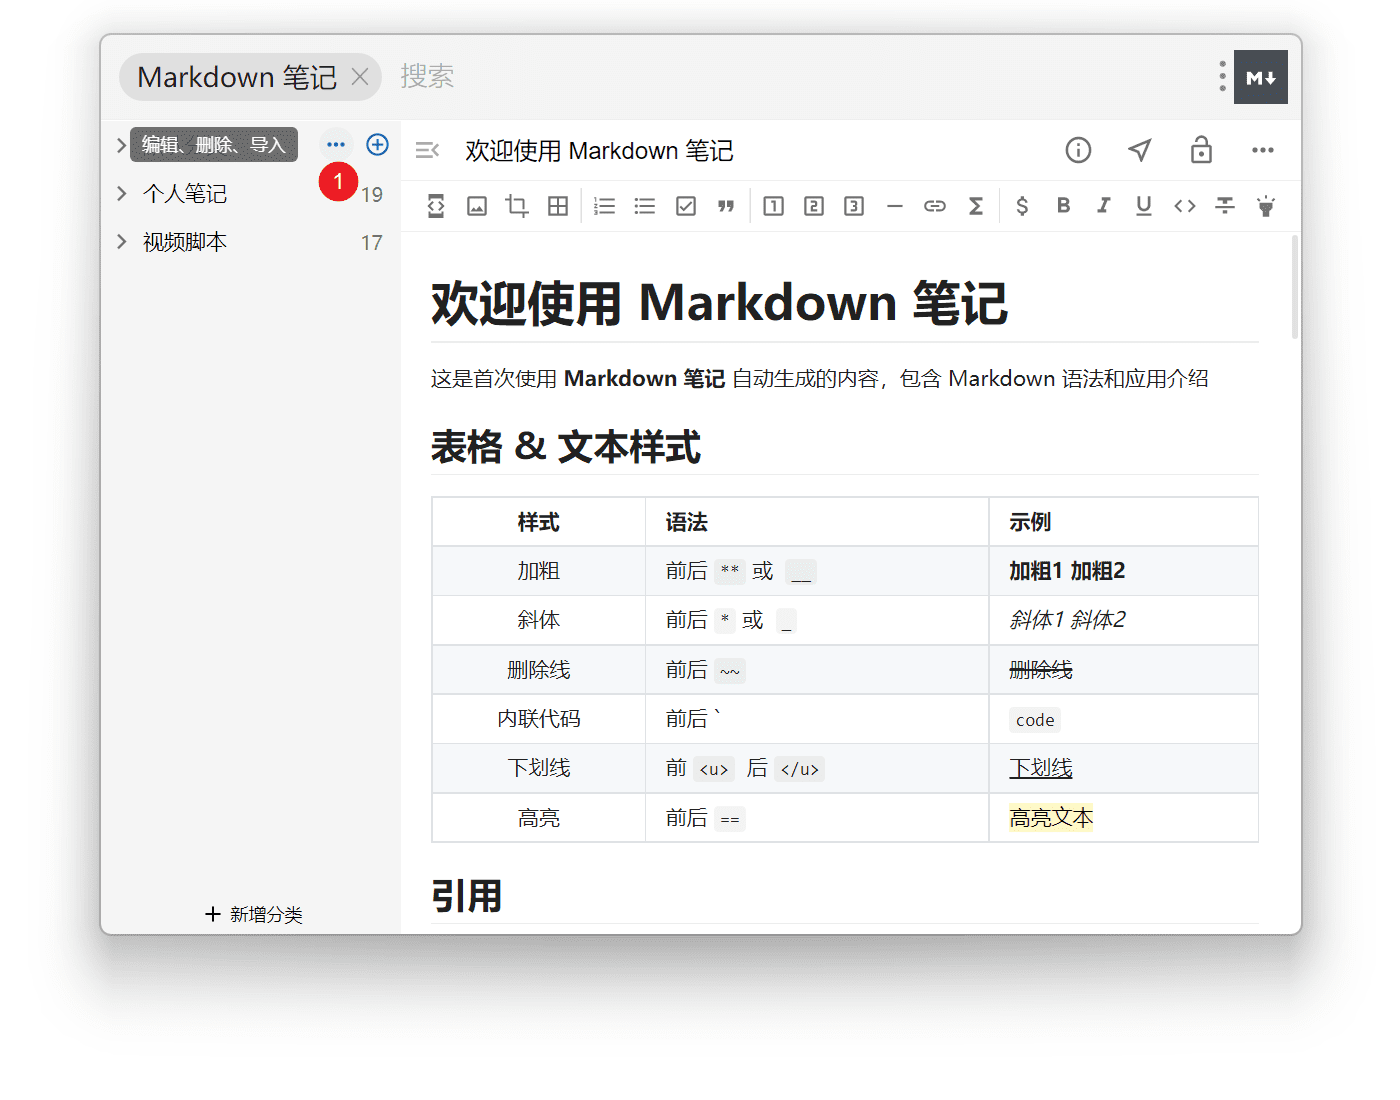Insert inline math with the dollar icon

[x=1022, y=206]
